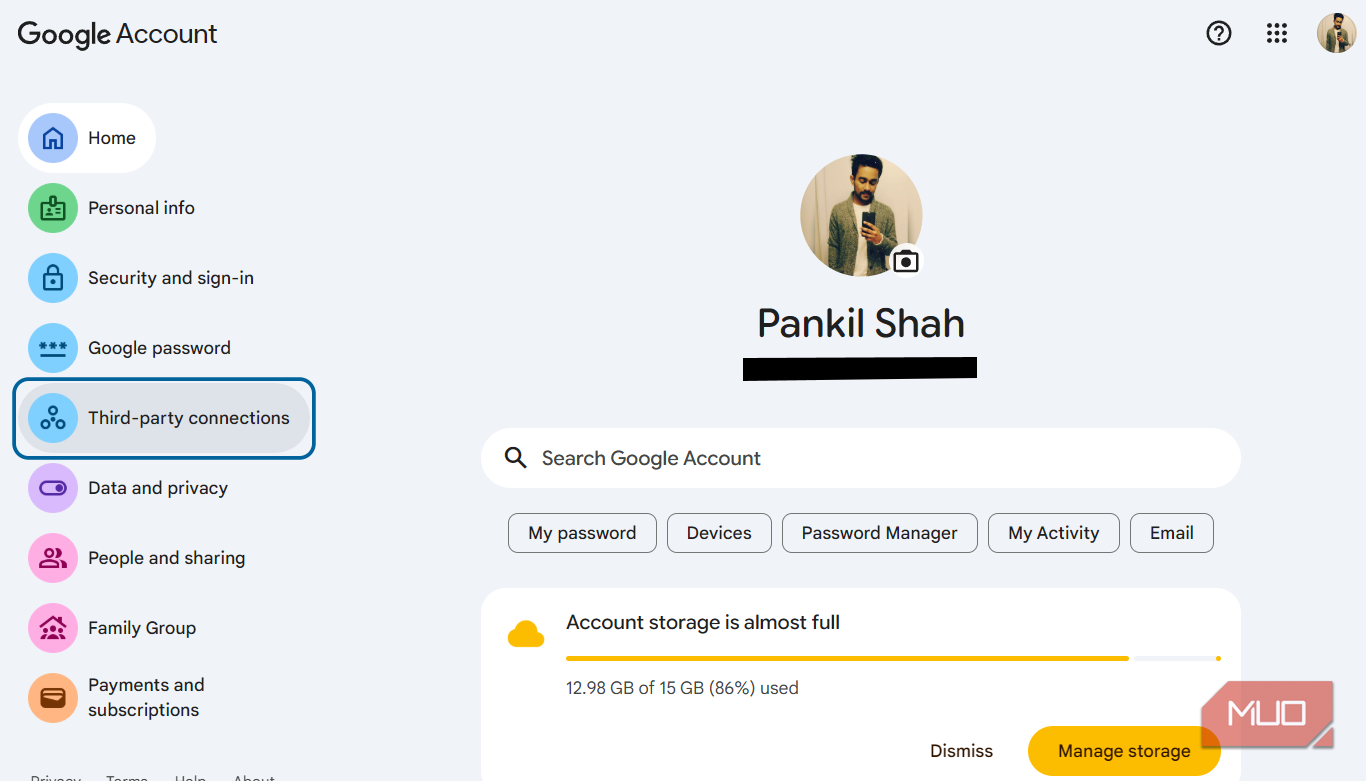
Task: Open the Google apps grid icon
Action: click(x=1277, y=33)
